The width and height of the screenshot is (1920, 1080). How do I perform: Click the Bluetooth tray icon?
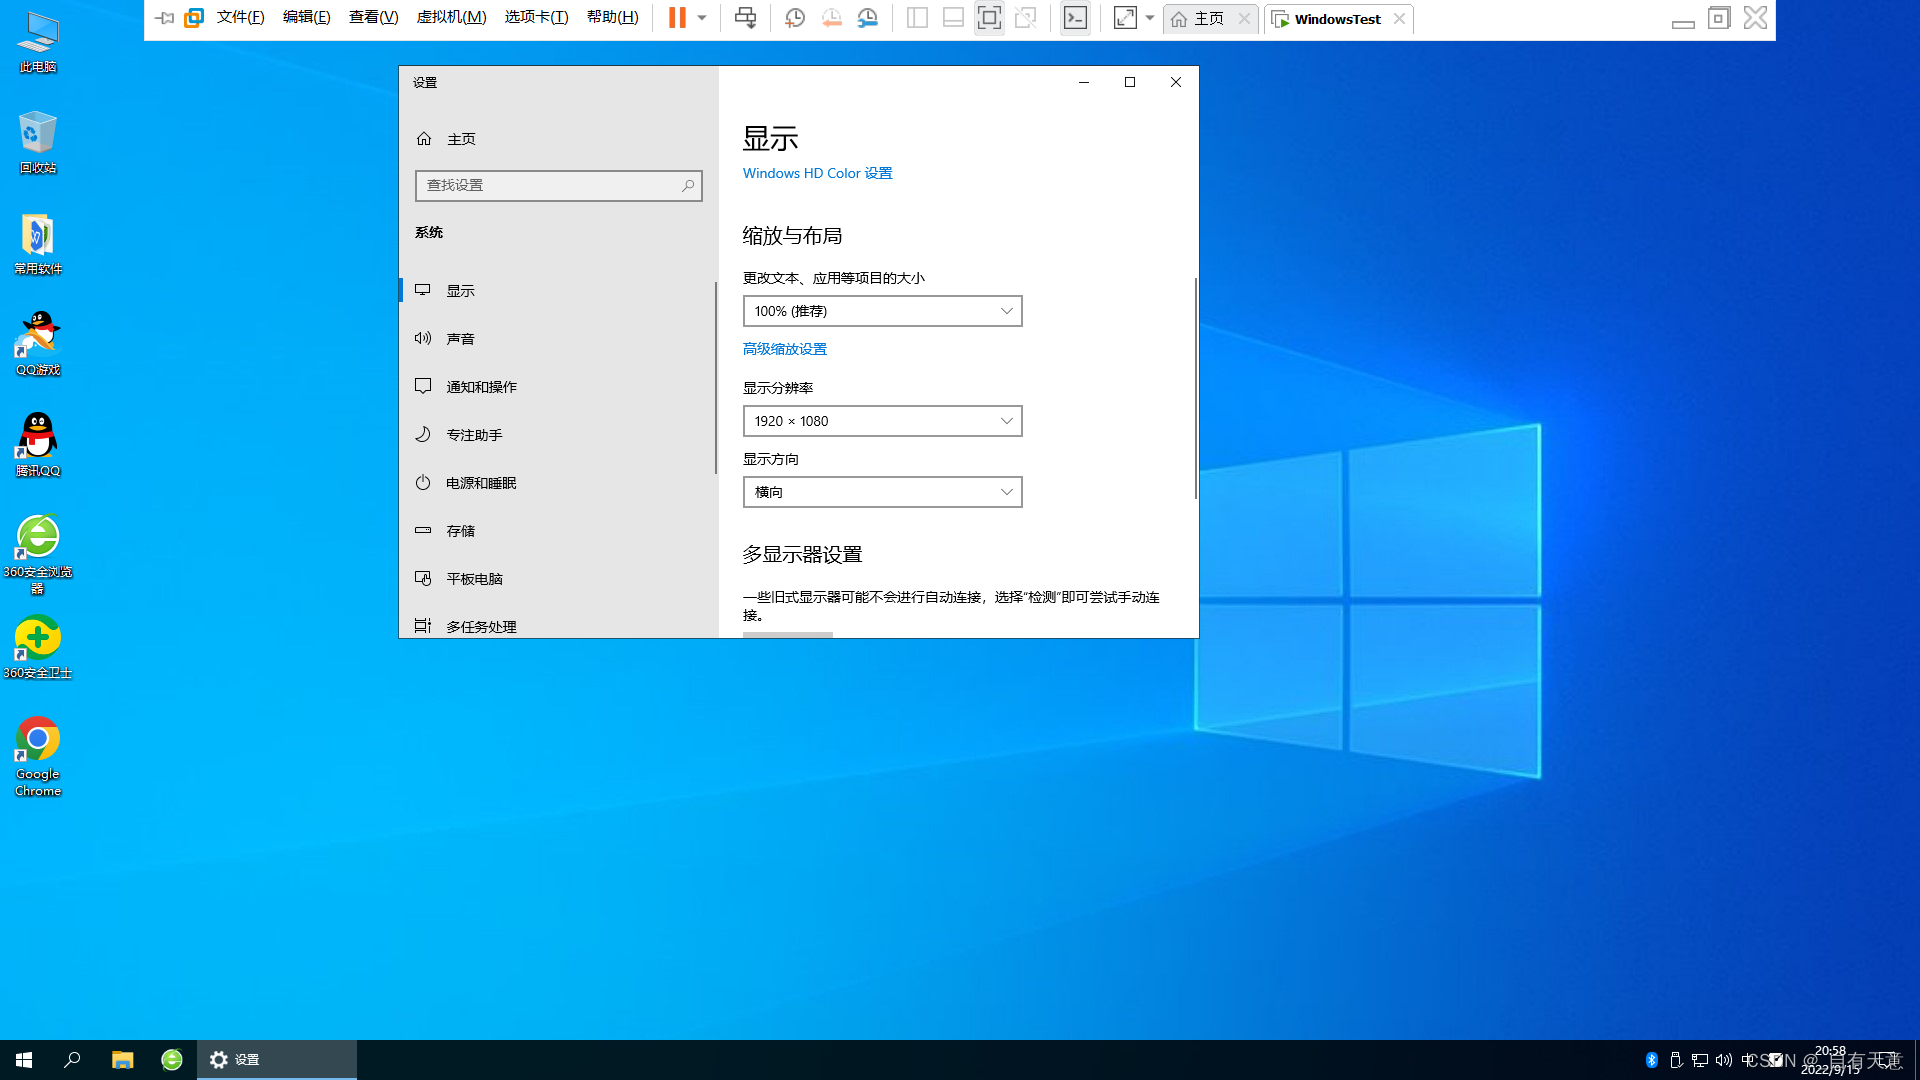pos(1652,1060)
